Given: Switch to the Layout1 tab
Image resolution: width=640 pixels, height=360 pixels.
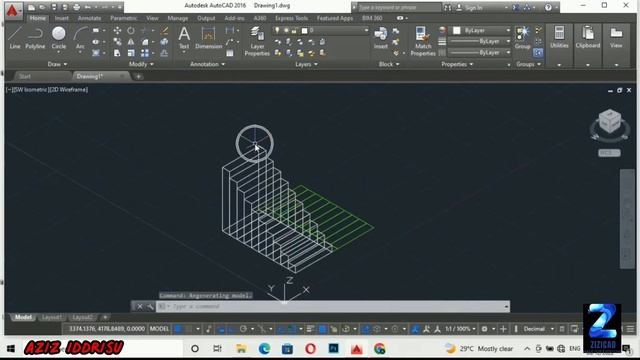Looking at the screenshot, I should pos(52,317).
